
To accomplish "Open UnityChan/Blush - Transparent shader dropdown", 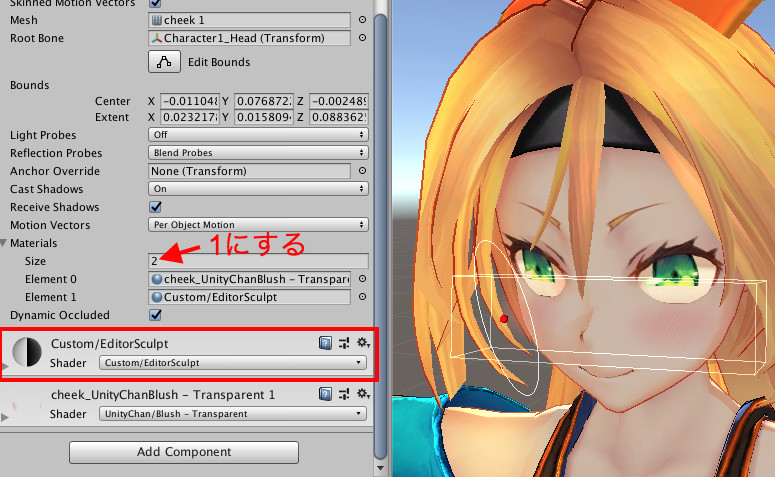I will tap(233, 414).
